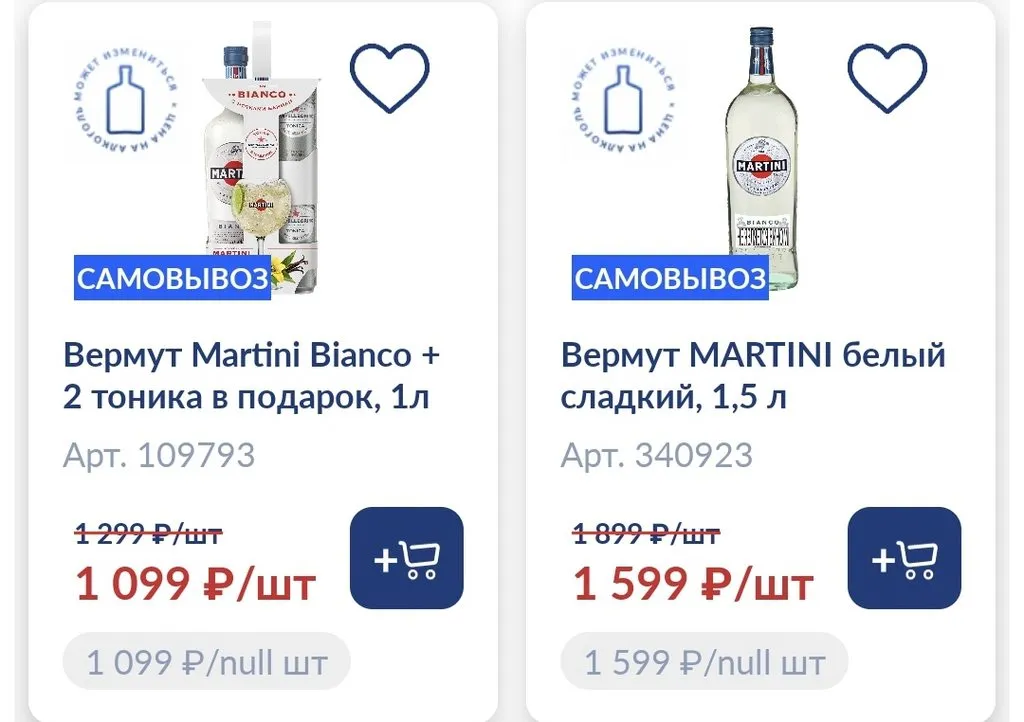Select article number 109793
Image resolution: width=1024 pixels, height=722 pixels.
coord(160,454)
